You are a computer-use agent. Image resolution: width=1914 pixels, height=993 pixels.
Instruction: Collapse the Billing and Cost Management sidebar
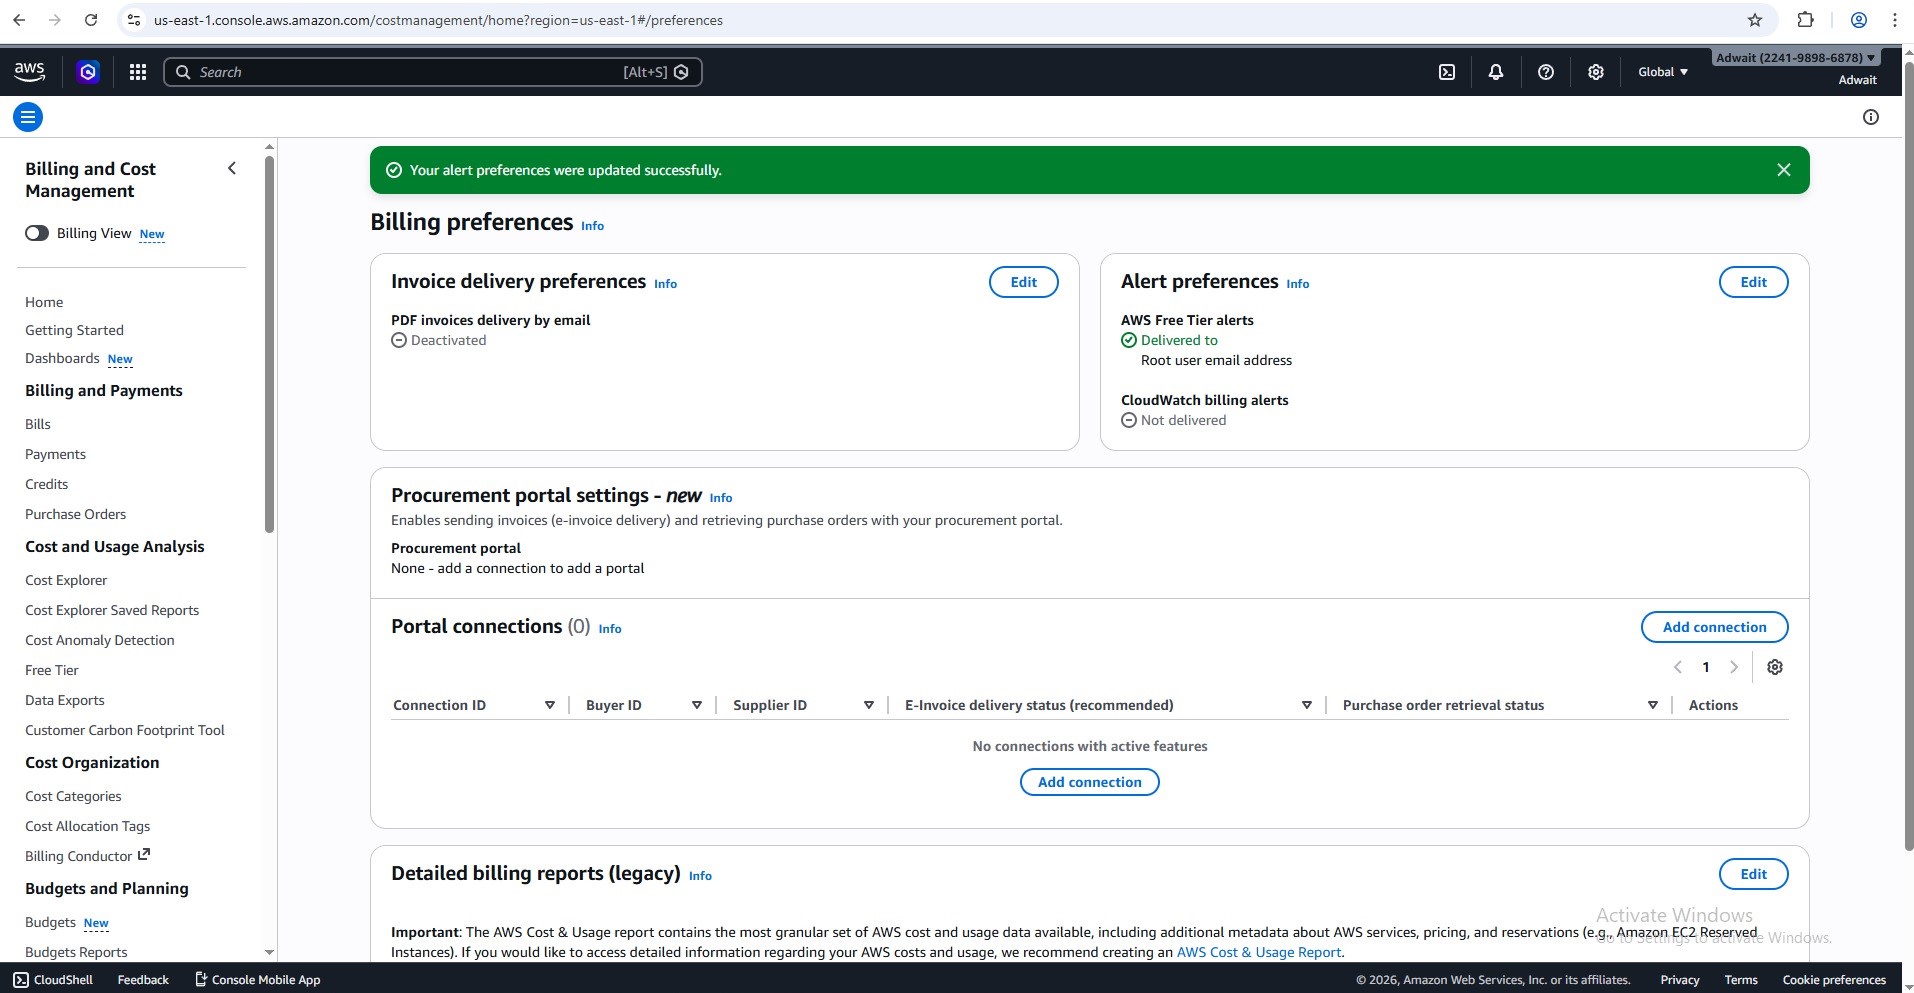232,168
